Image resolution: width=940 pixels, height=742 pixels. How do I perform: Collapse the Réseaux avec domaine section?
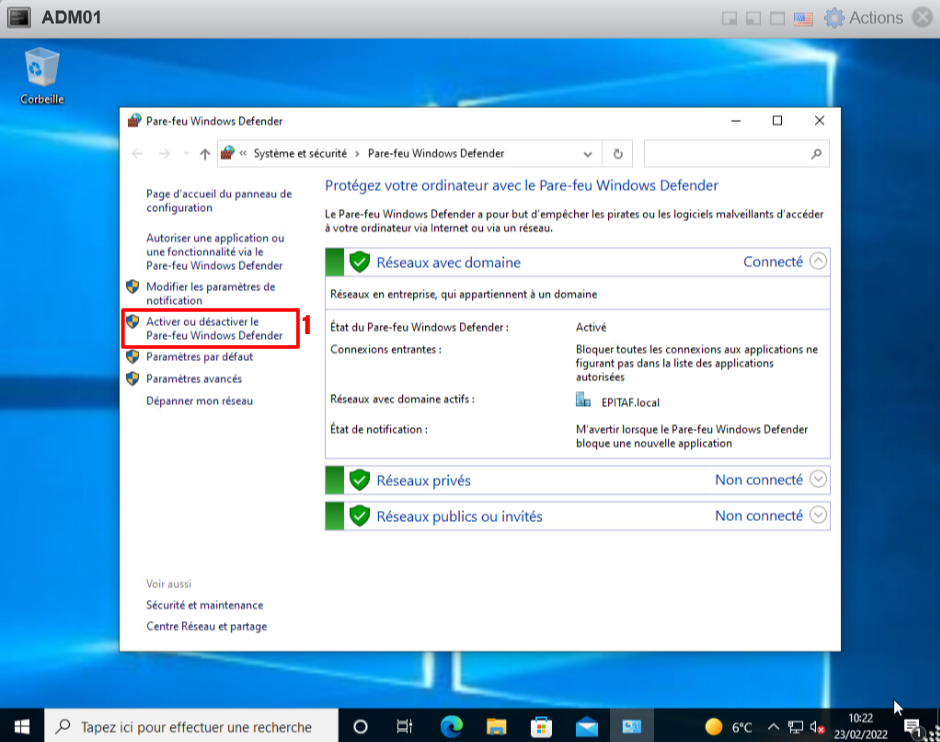tap(818, 262)
